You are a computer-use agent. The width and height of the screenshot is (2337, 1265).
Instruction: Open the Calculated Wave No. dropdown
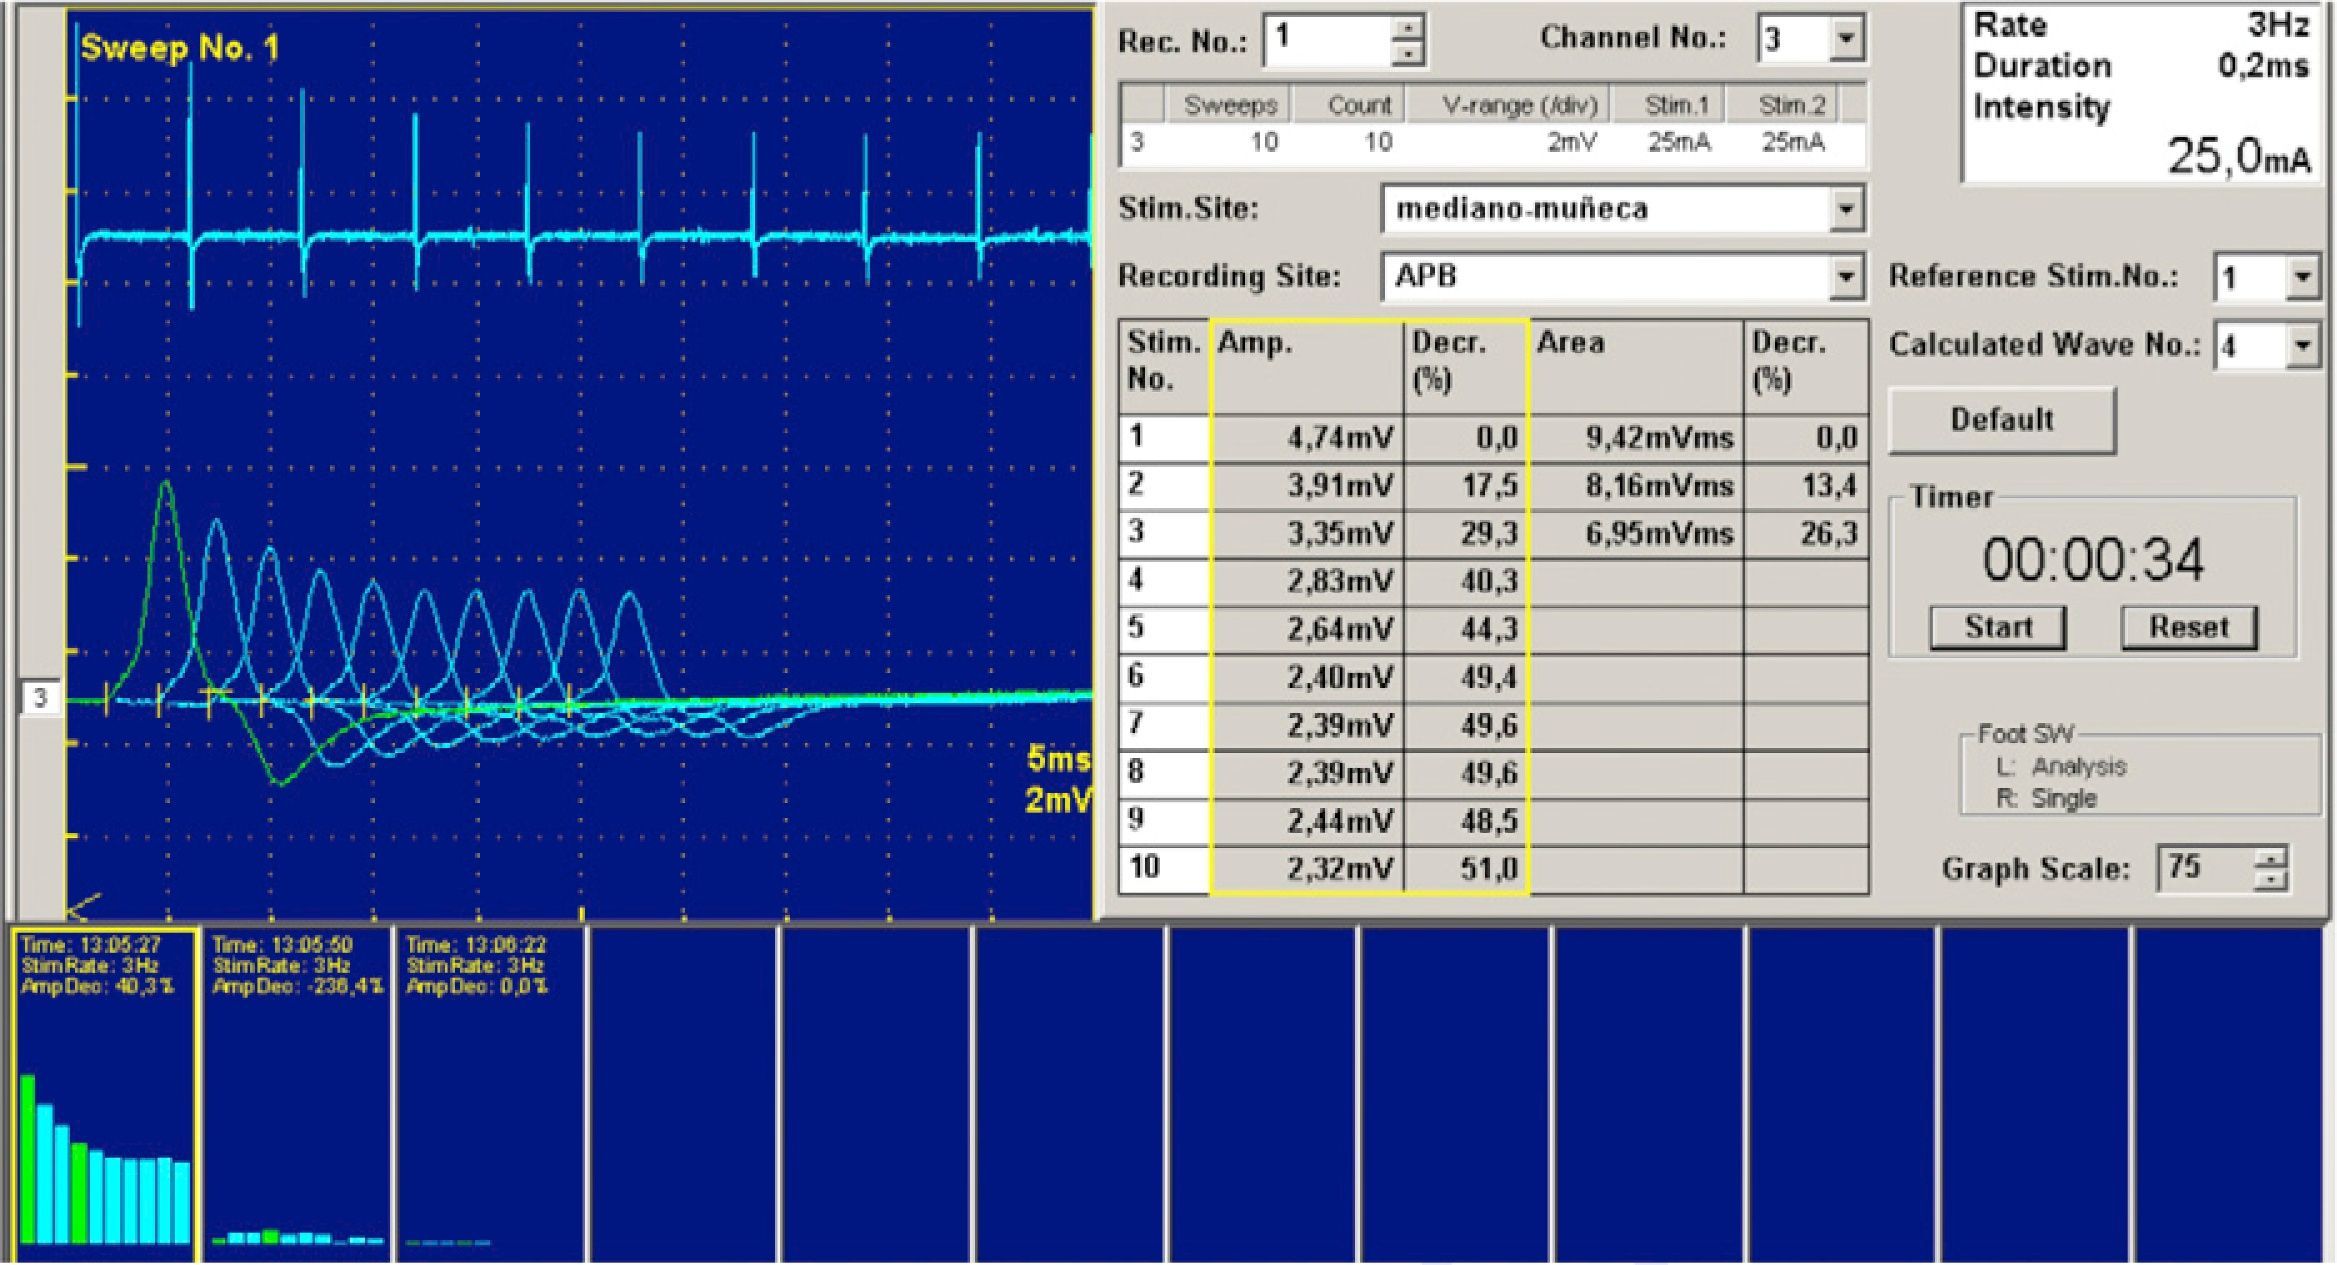pyautogui.click(x=2304, y=344)
